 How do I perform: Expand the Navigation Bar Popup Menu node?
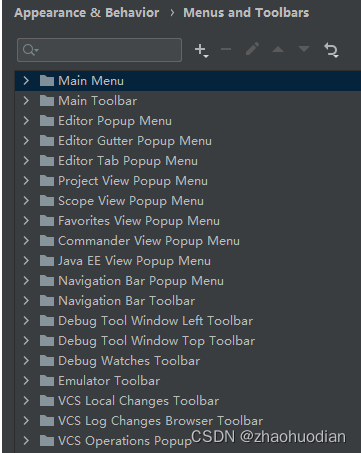(x=26, y=281)
